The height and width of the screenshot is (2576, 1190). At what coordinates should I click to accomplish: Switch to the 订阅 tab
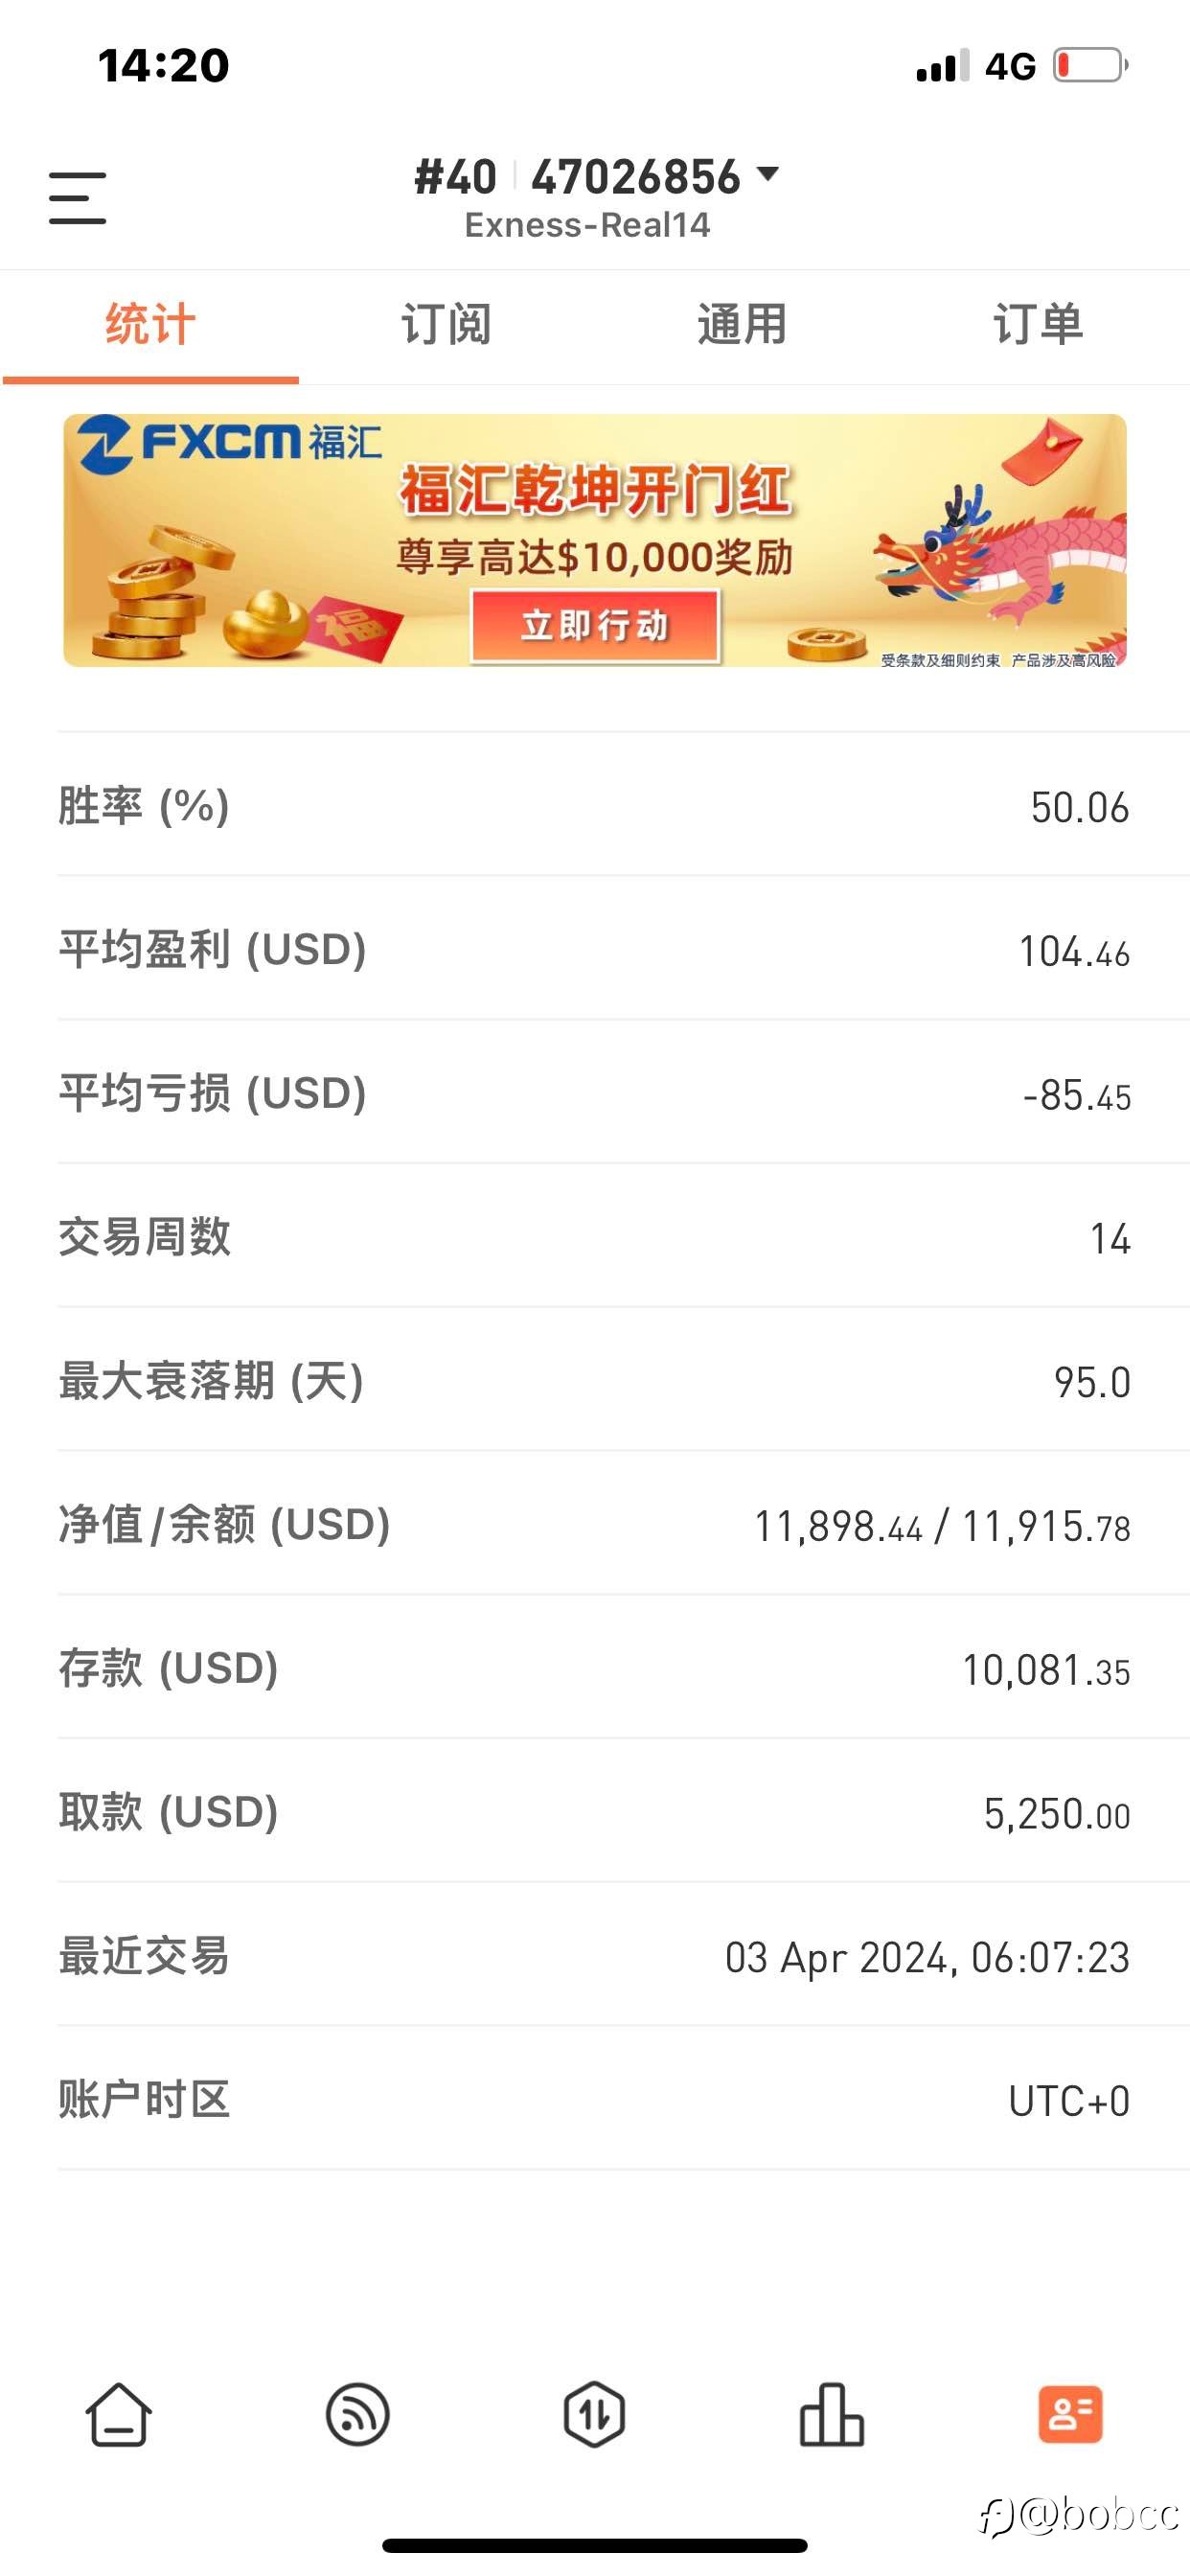pyautogui.click(x=446, y=325)
